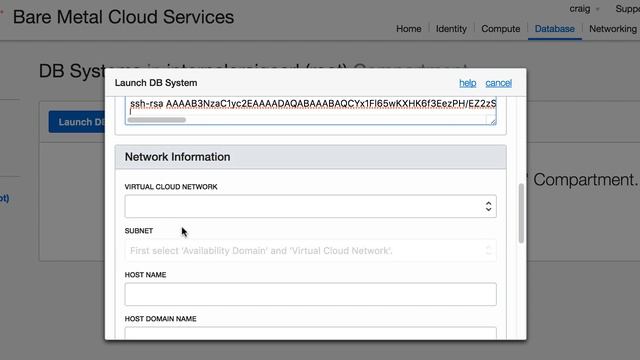Click the SUBNET label
The height and width of the screenshot is (360, 640).
139,231
